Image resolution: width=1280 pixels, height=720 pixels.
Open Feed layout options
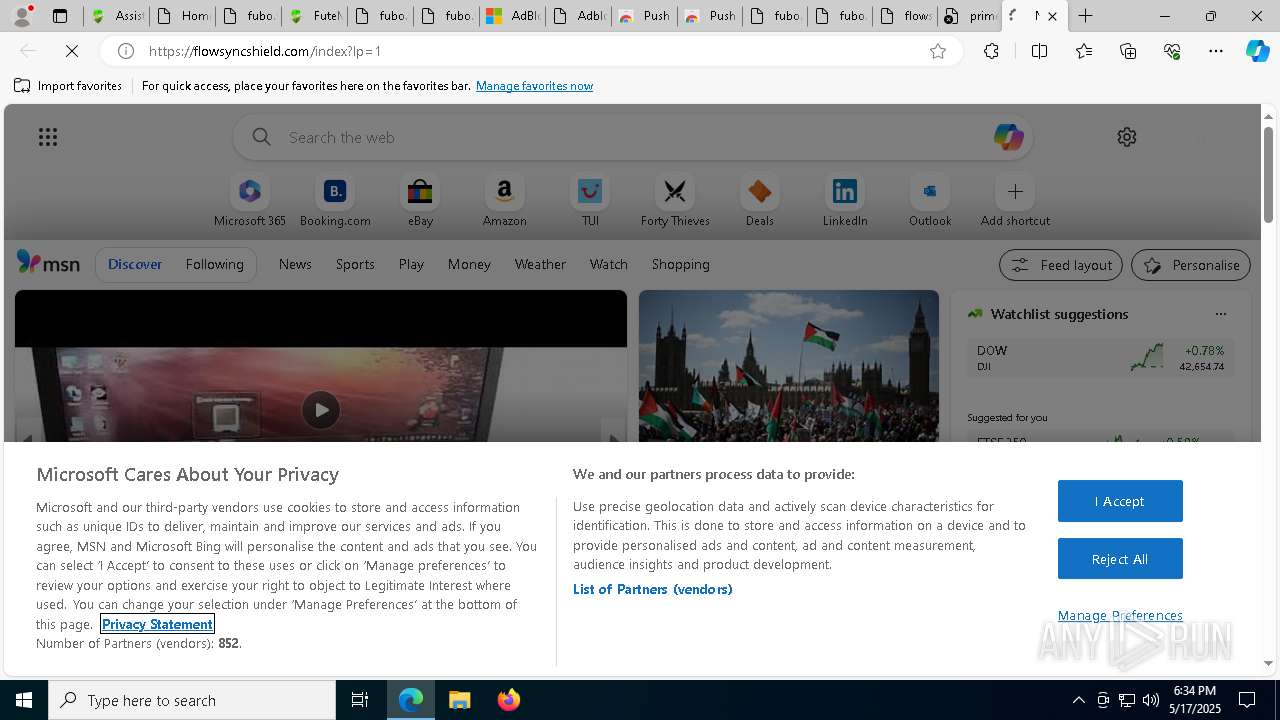(1061, 265)
